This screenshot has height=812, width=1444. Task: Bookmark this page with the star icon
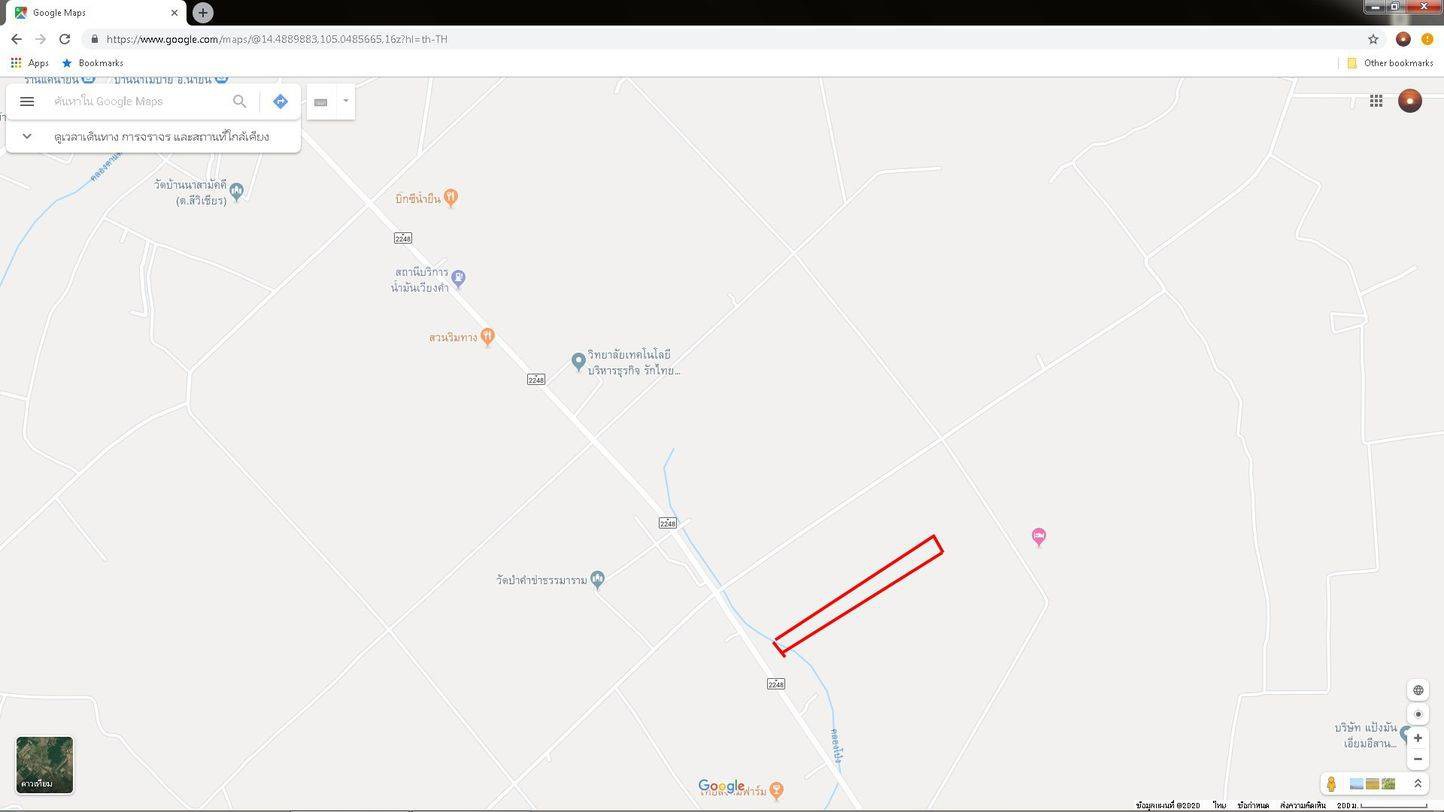point(1373,39)
